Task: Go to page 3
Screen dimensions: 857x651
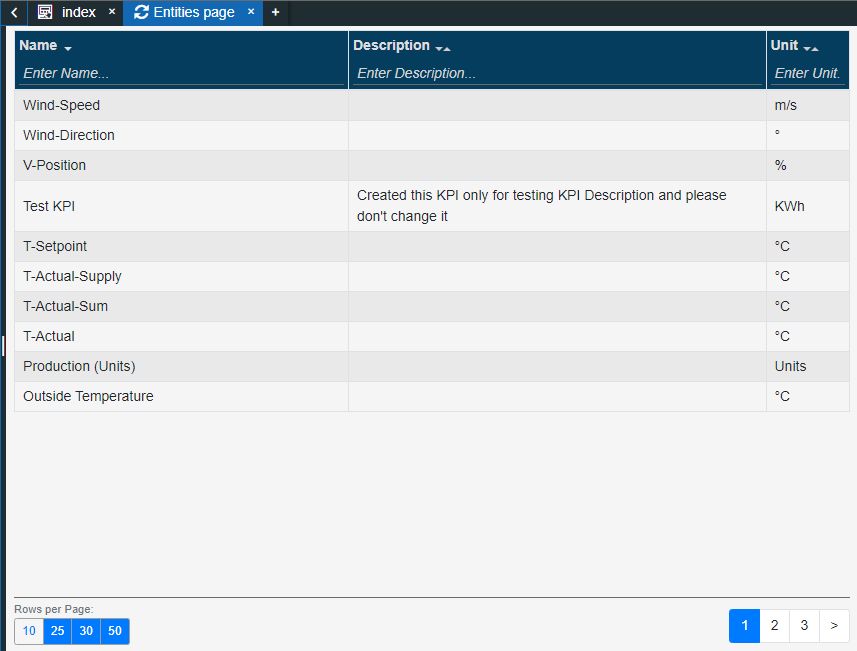Action: 804,625
